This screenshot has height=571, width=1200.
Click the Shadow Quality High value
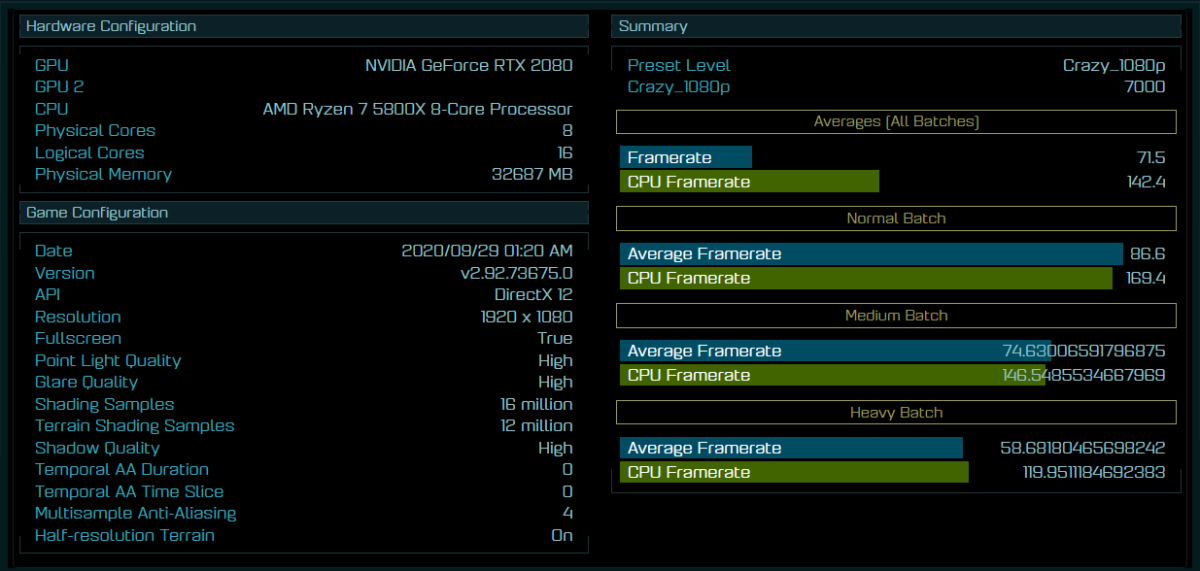point(555,448)
